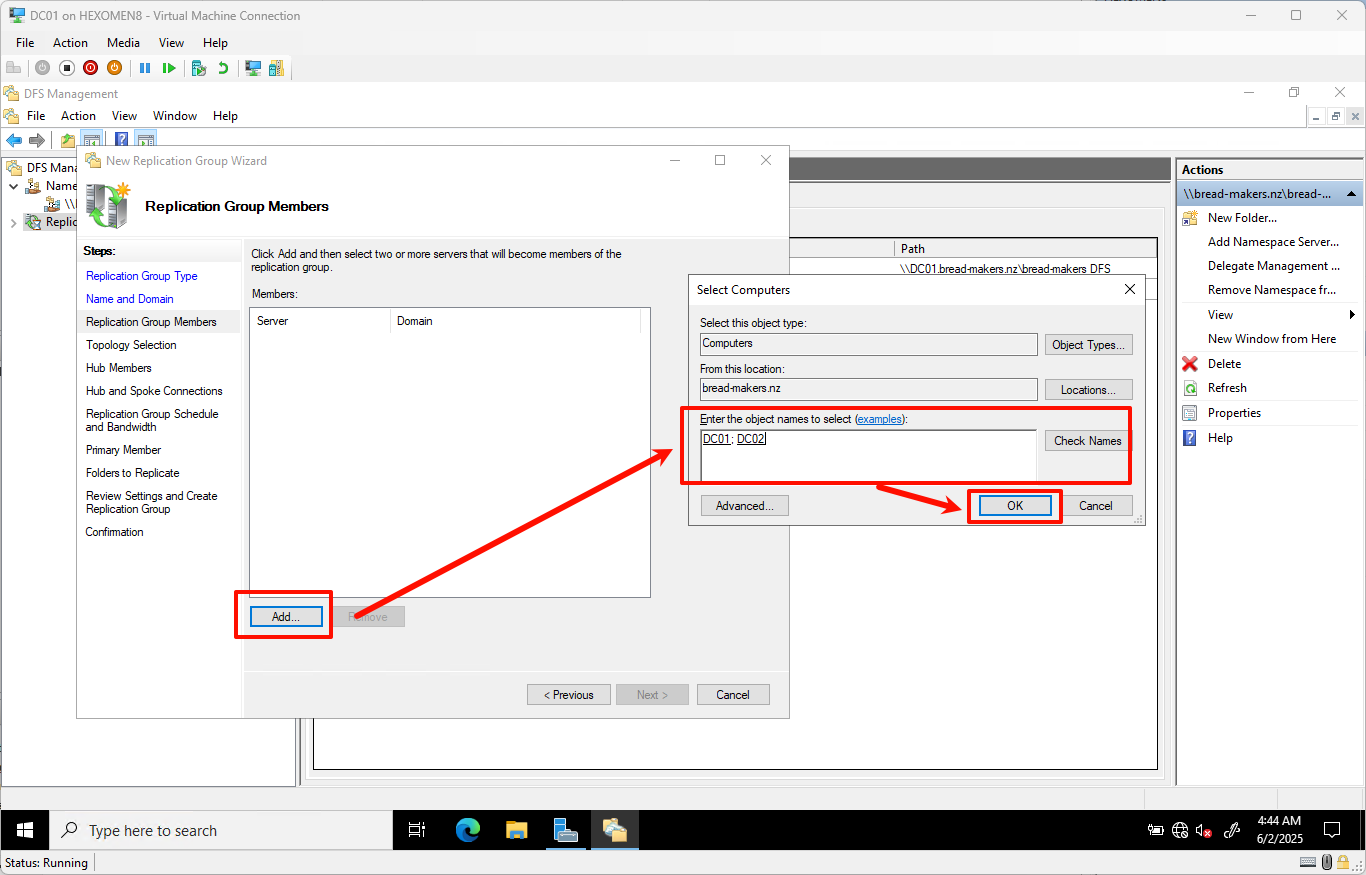Click the Check Names button
Viewport: 1366px width, 875px height.
[1086, 440]
